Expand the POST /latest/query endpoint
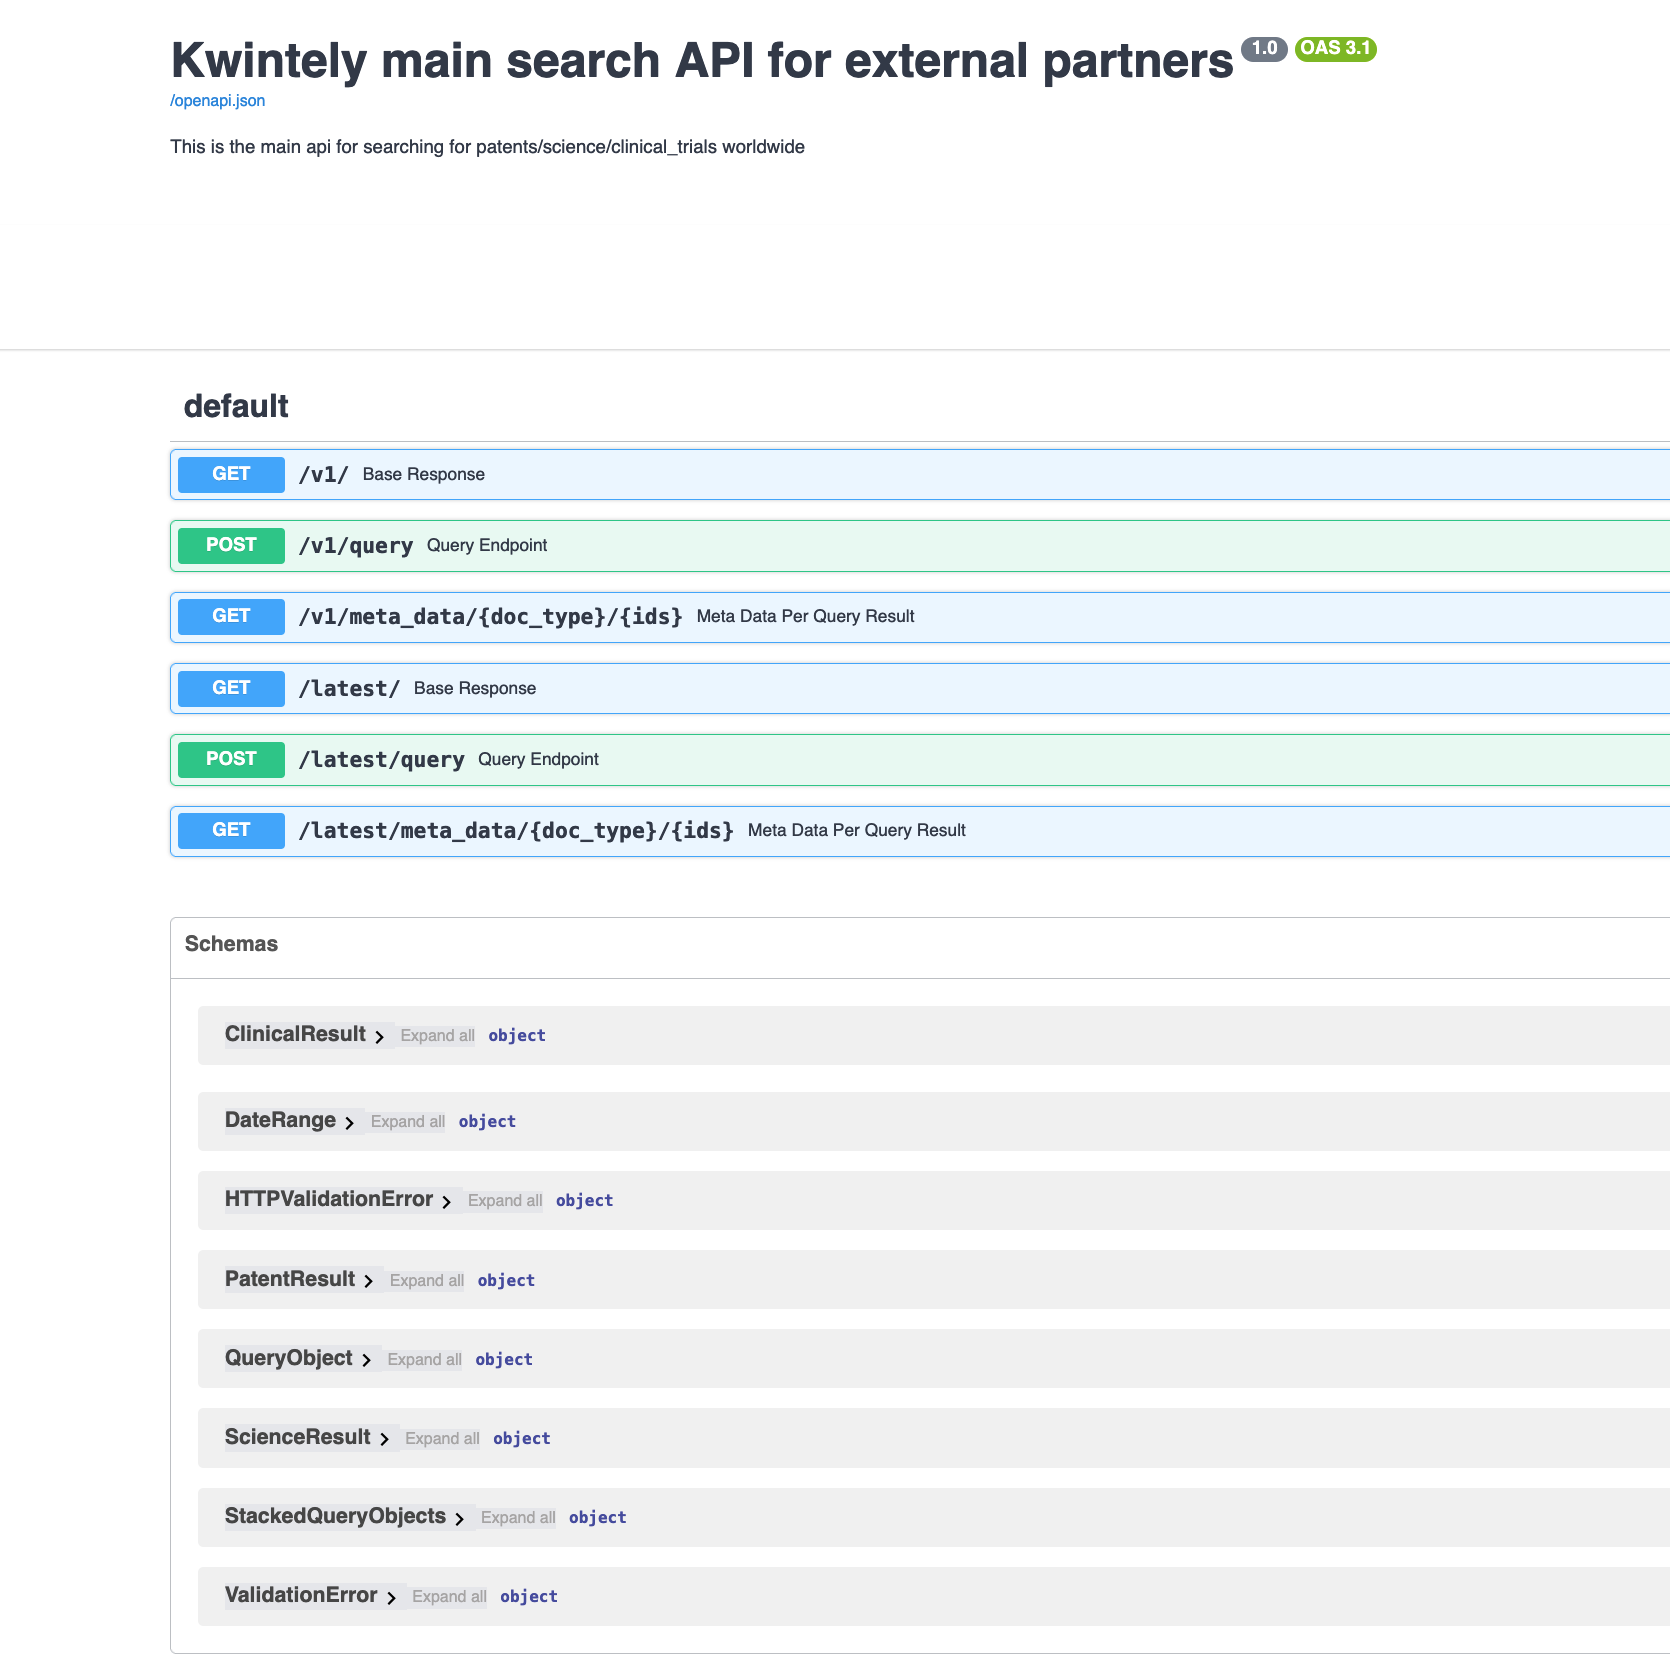The width and height of the screenshot is (1670, 1674). pos(920,759)
